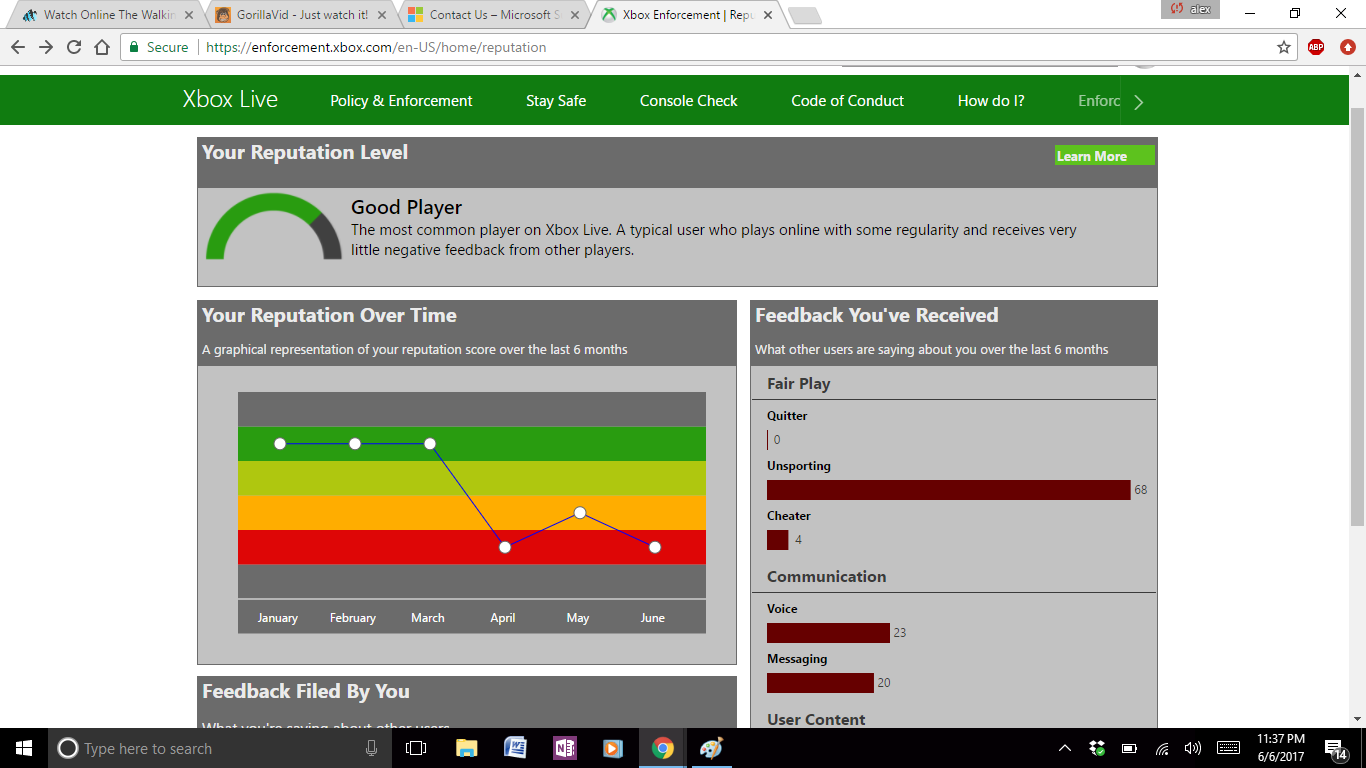Click the address bar URL

376,47
